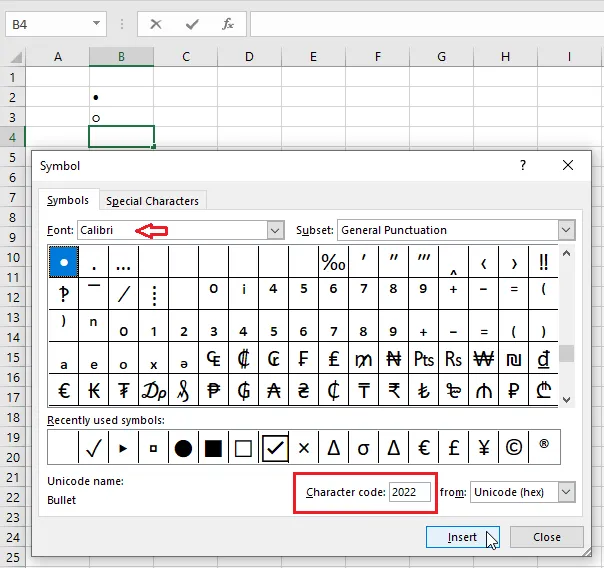Close the Symbol dialog with X
Screen dimensions: 604x568
click(568, 165)
